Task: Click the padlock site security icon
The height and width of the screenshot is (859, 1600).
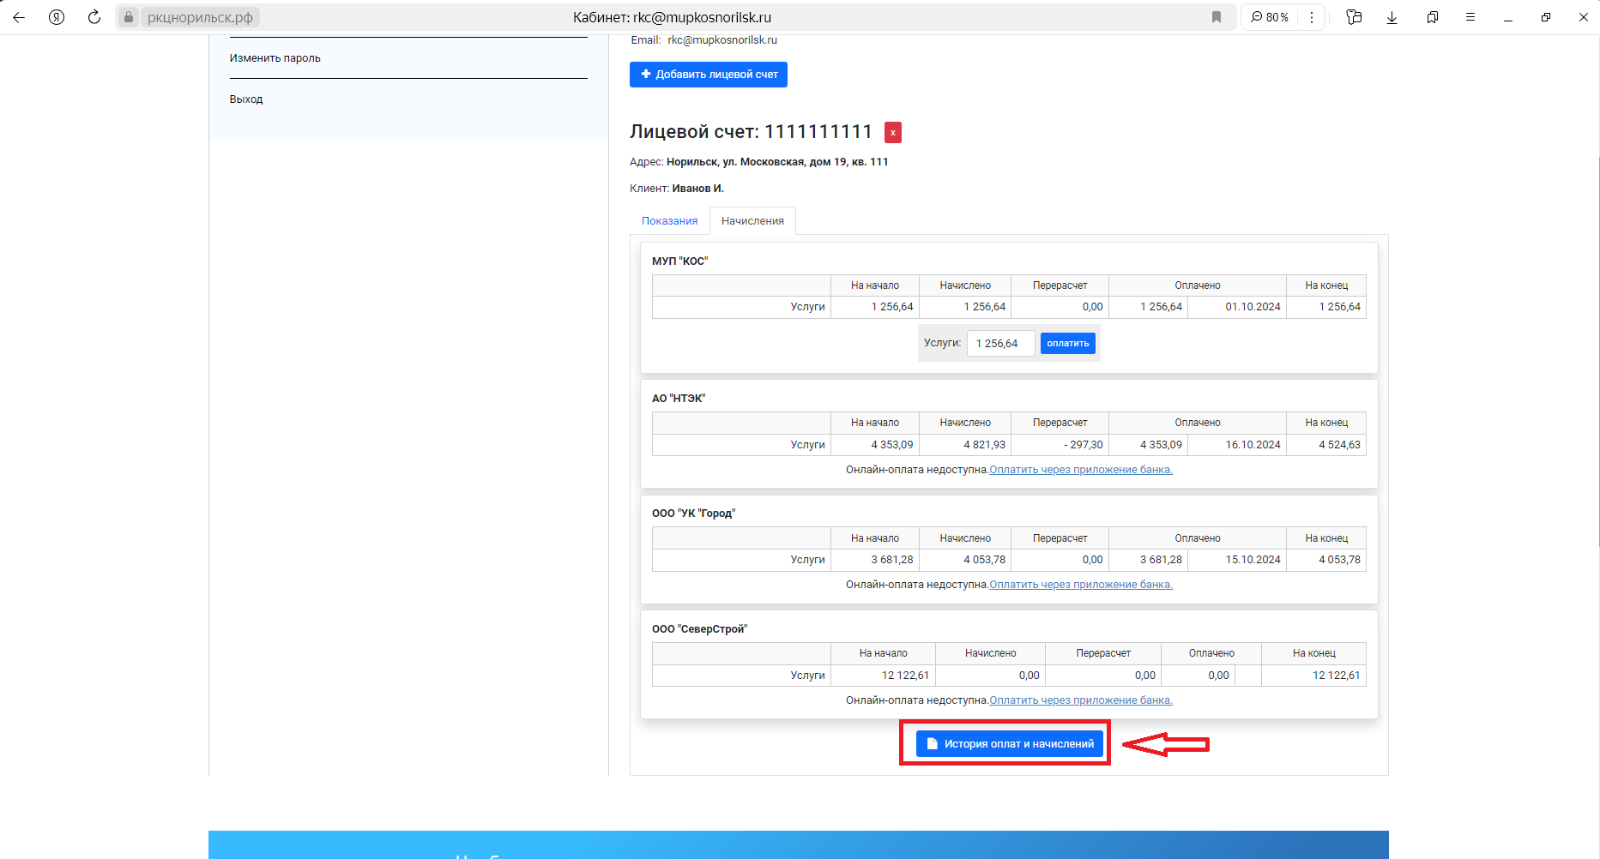Action: 129,17
